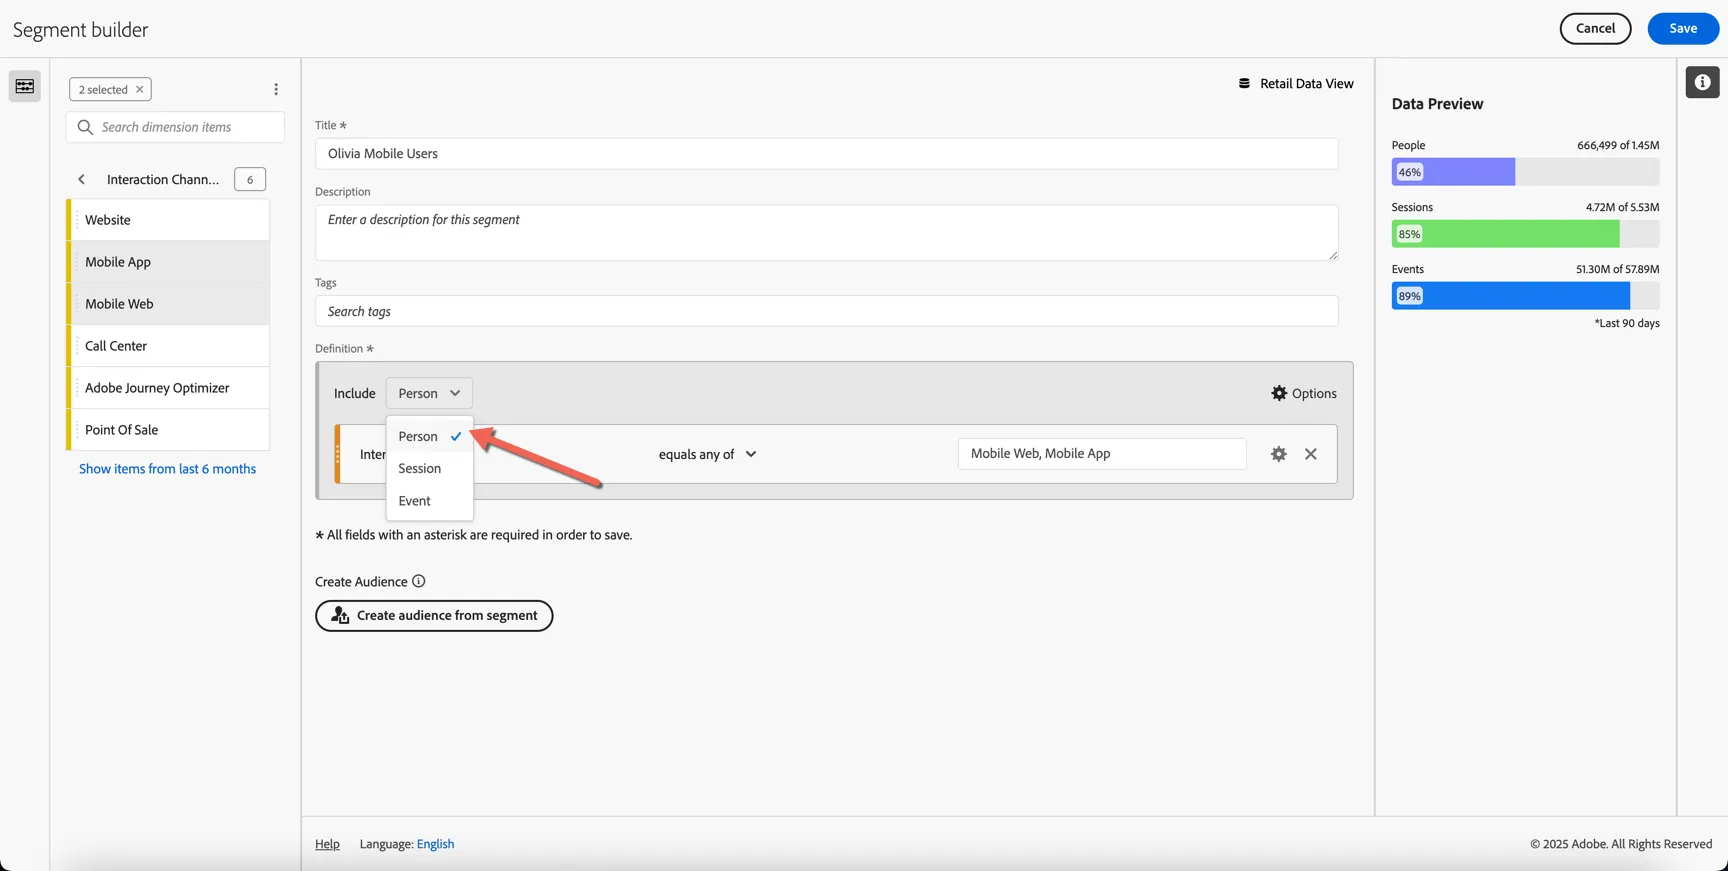Open the definition Options gear
Screen dimensions: 1728x871
point(1304,393)
